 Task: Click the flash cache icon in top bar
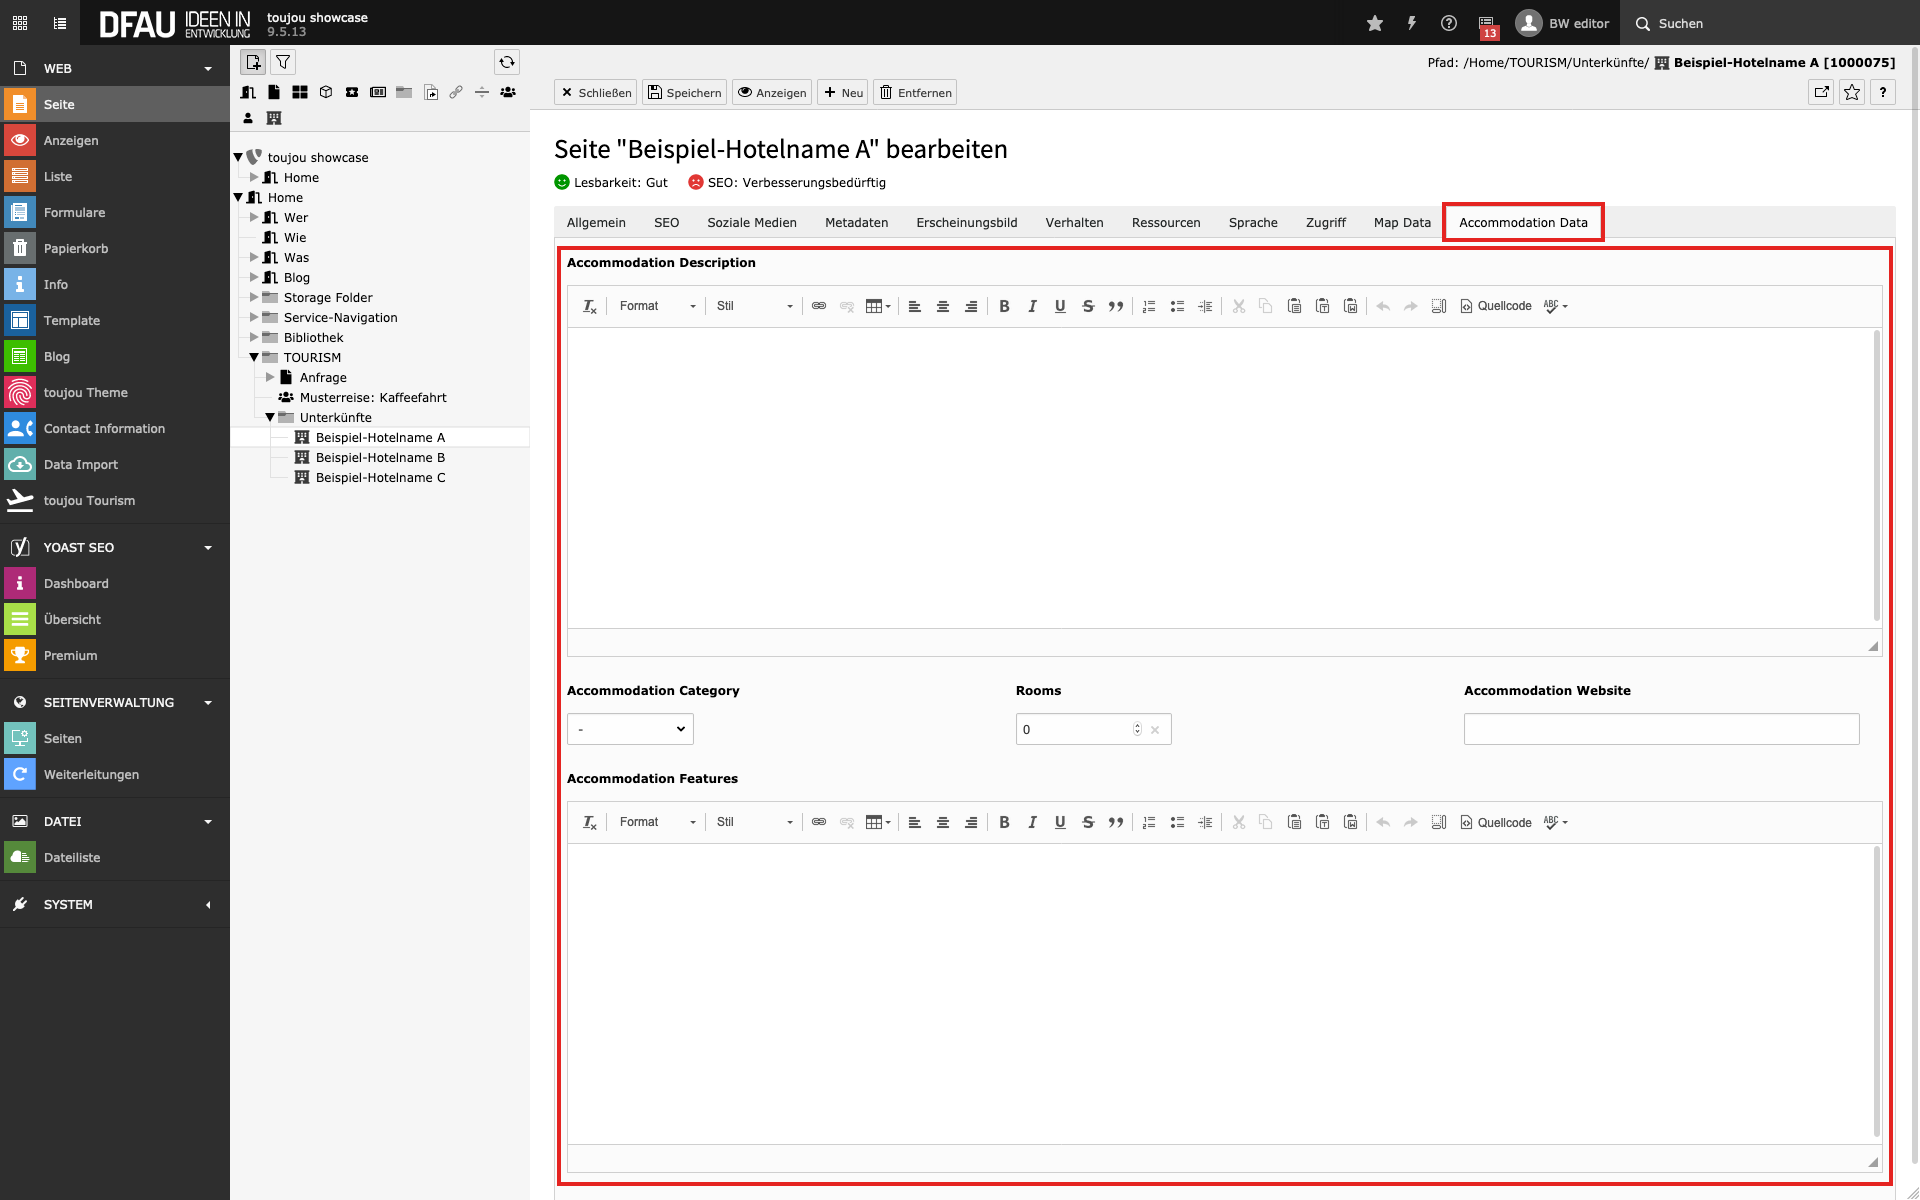point(1412,23)
